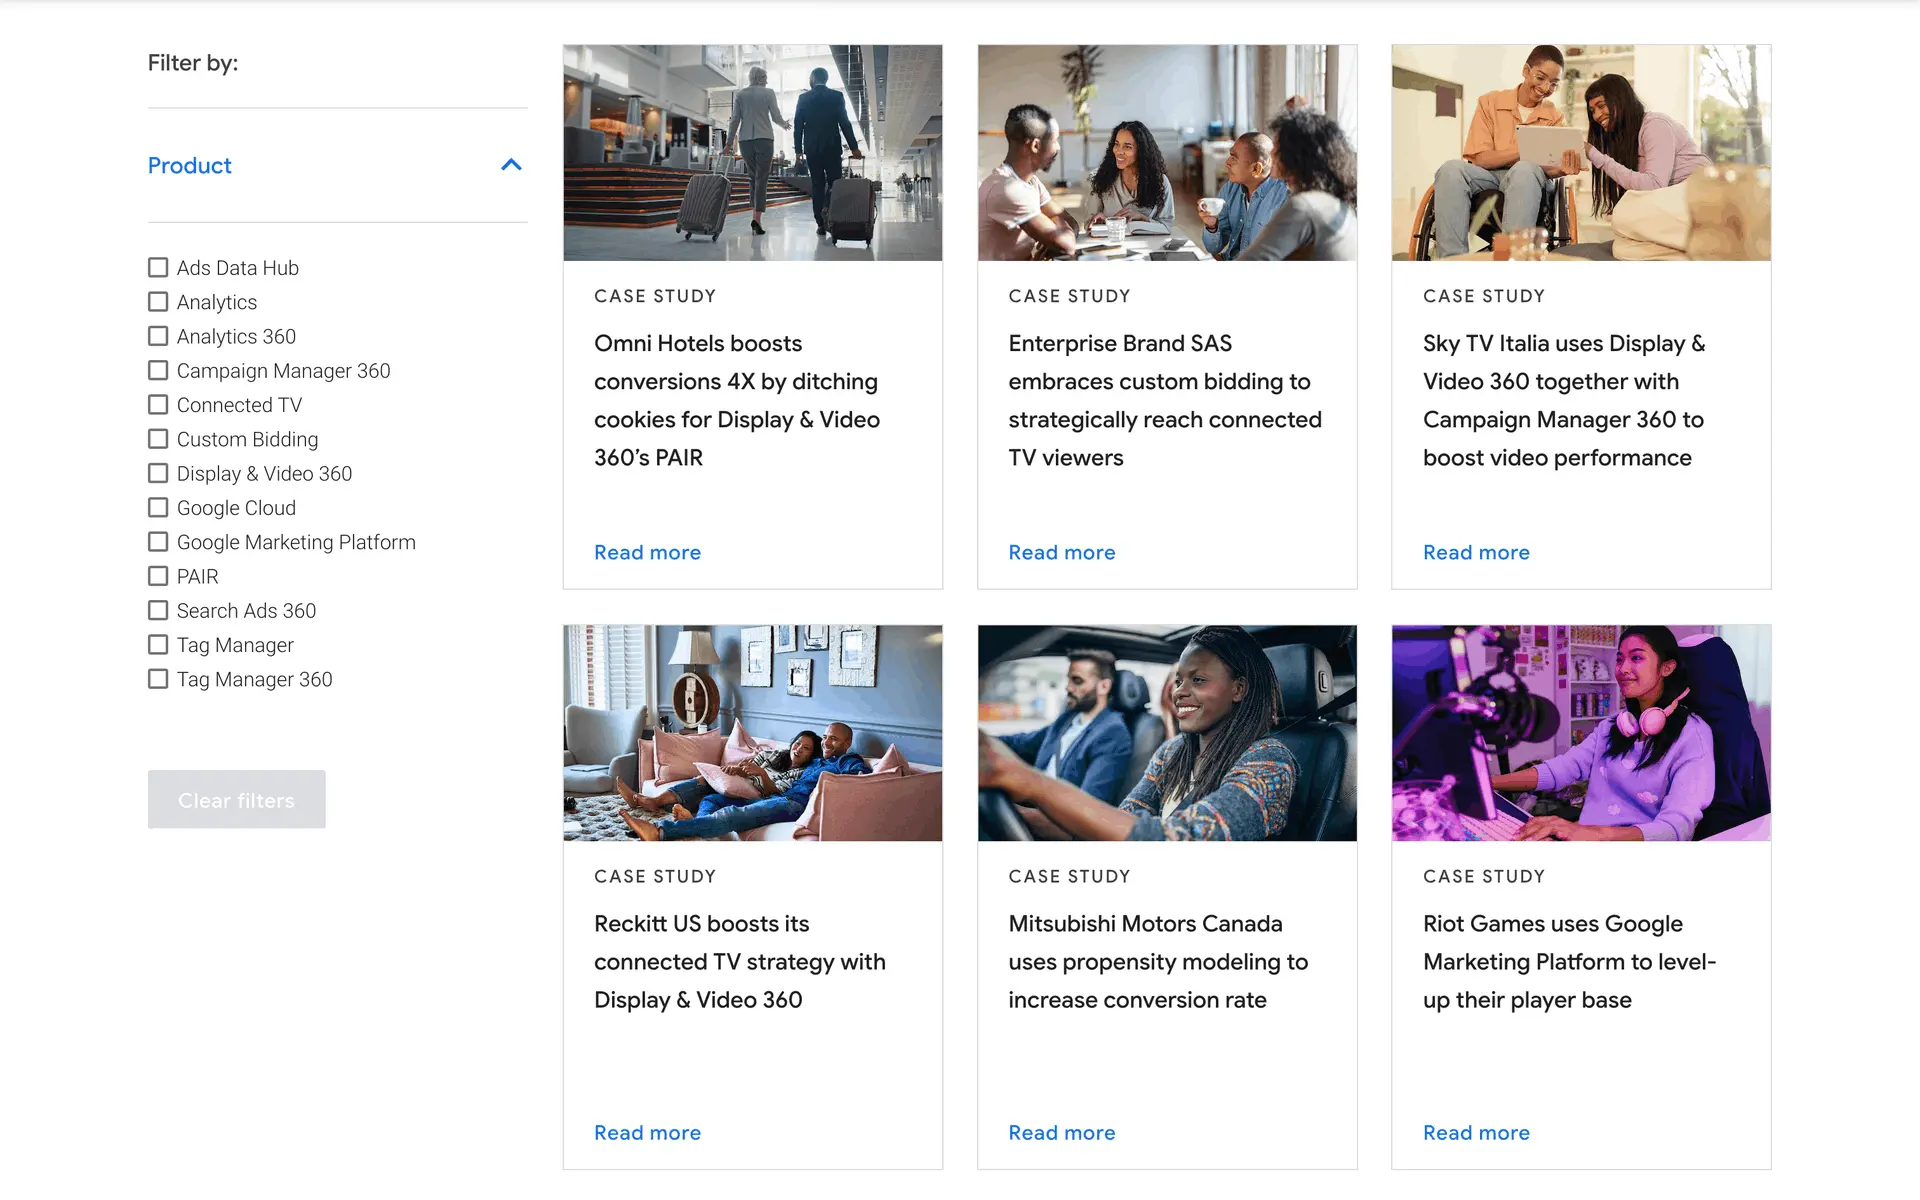Screen dimensions: 1920x1200
Task: Check the Google Marketing Platform filter
Action: point(158,542)
